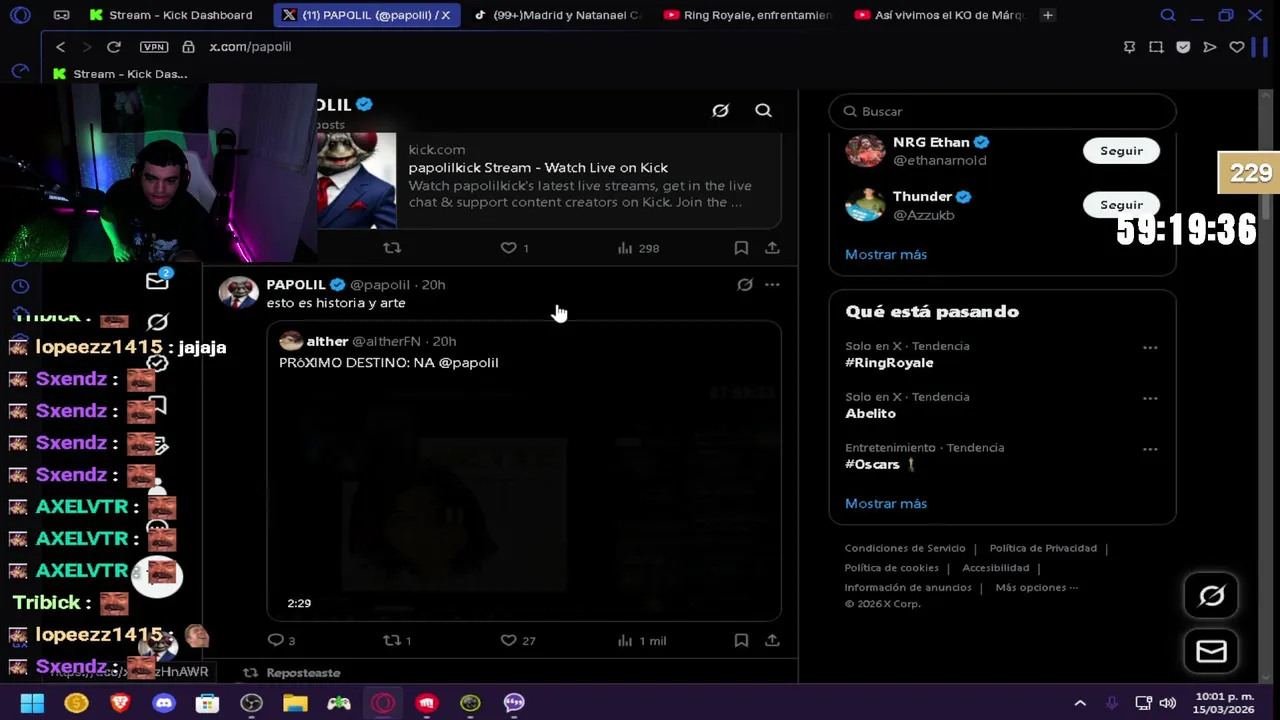The height and width of the screenshot is (720, 1280).
Task: Open Grok from the PAPOLIL profile header
Action: (720, 111)
